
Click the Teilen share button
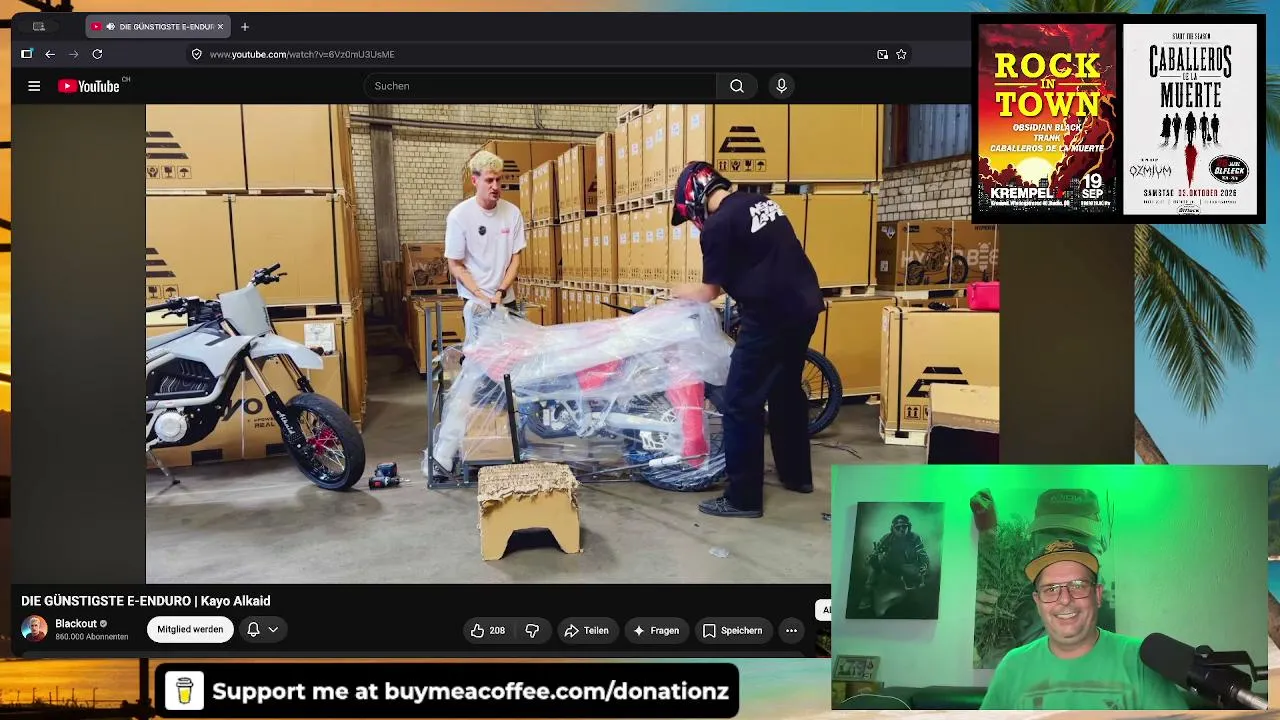point(586,630)
